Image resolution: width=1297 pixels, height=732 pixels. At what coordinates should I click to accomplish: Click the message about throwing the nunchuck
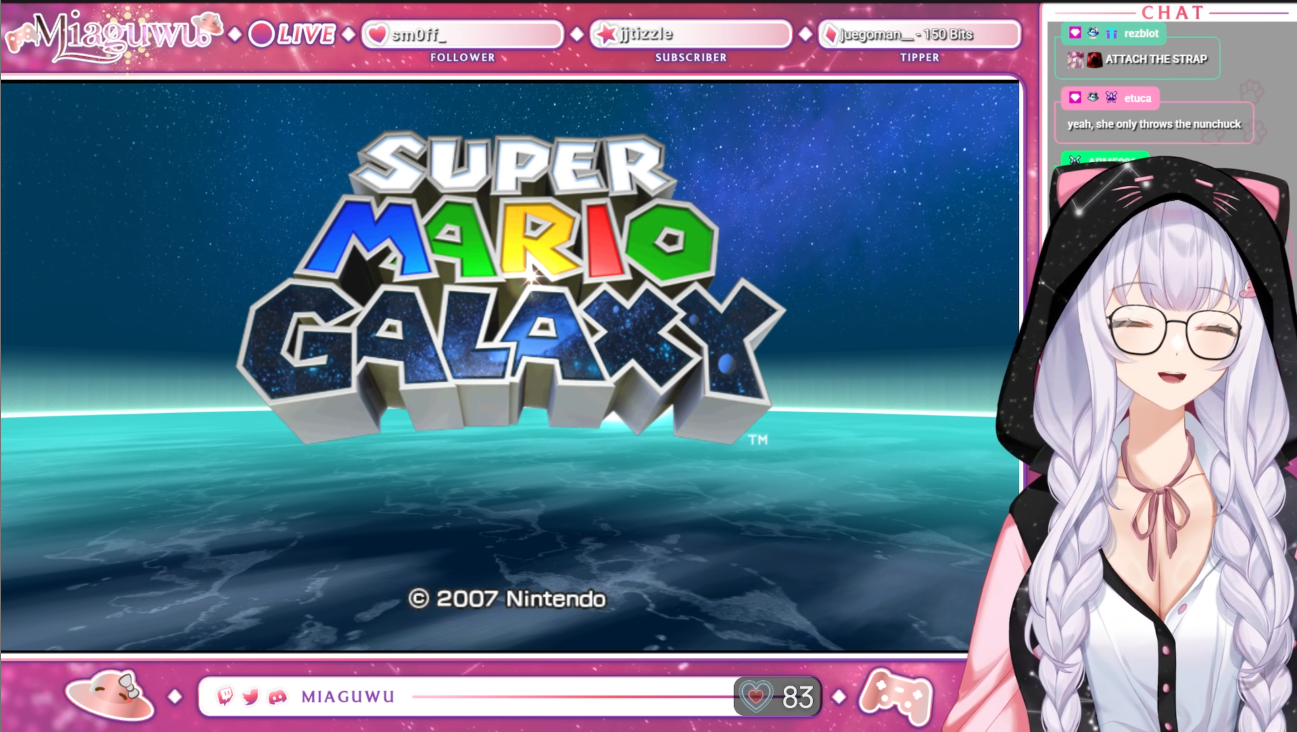click(x=1154, y=124)
